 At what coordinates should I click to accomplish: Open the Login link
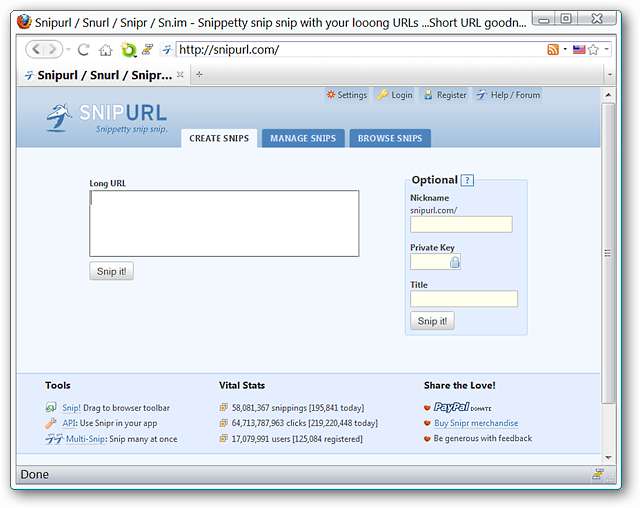click(x=395, y=95)
